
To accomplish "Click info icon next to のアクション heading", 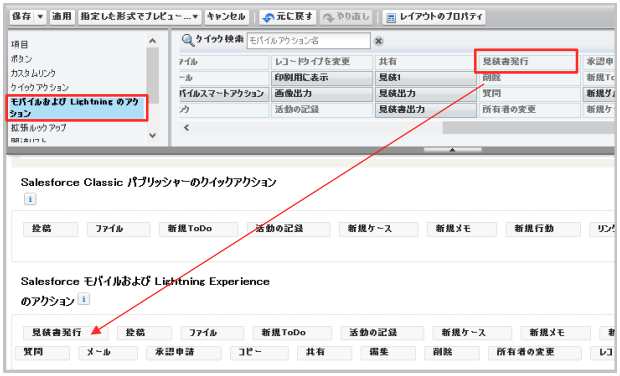I will click(83, 299).
